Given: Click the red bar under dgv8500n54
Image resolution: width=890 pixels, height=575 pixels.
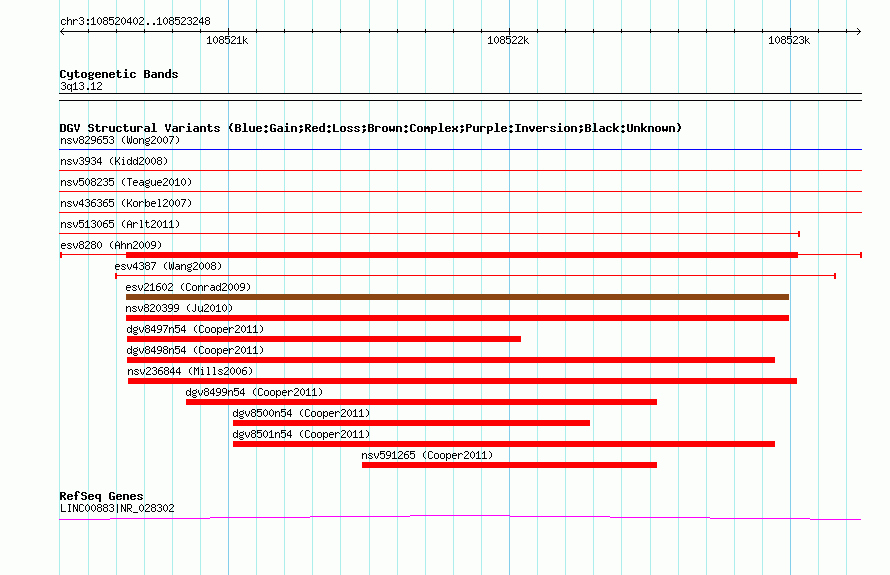Looking at the screenshot, I should pyautogui.click(x=412, y=423).
